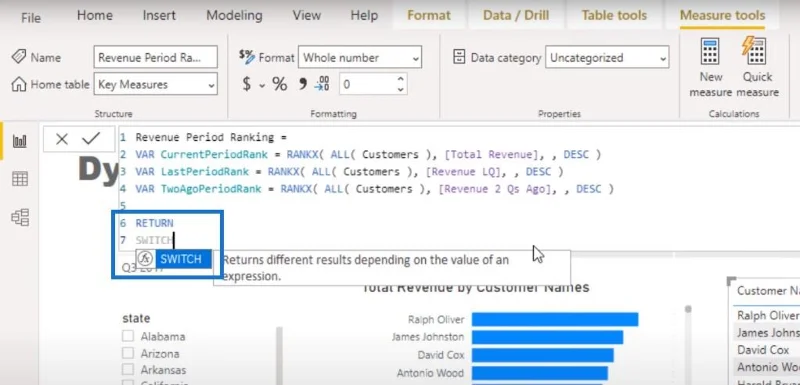800x385 pixels.
Task: Click the decimal places icon
Action: pyautogui.click(x=322, y=84)
